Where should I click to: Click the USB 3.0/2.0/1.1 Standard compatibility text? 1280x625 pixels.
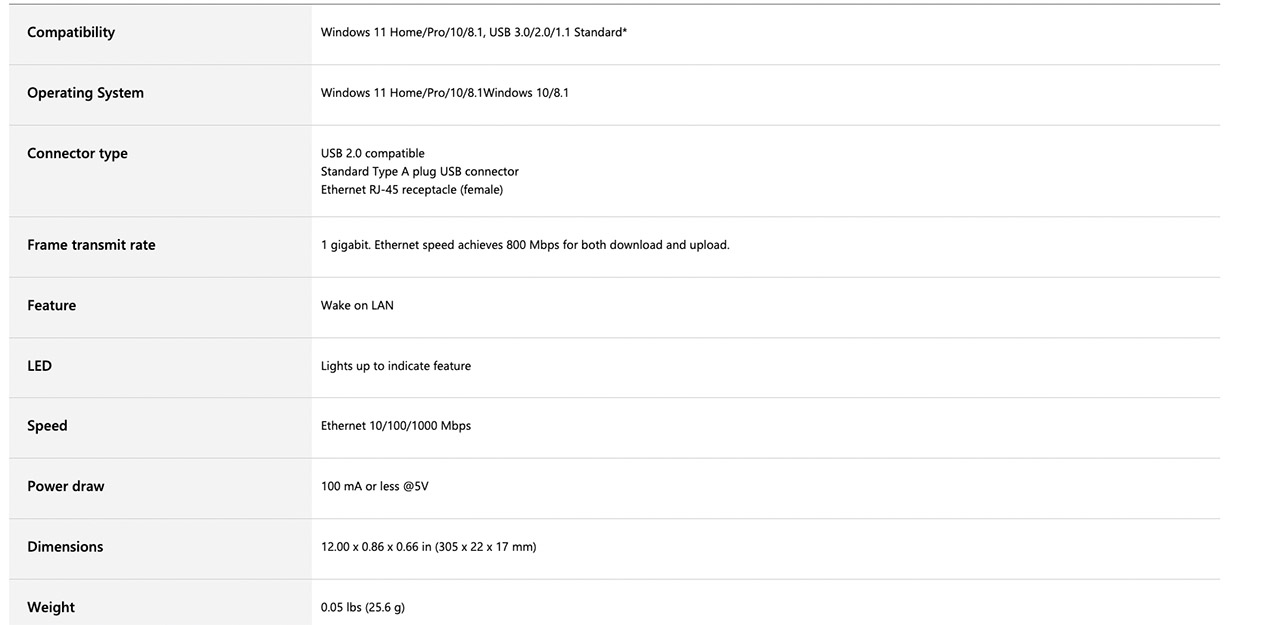(x=558, y=32)
